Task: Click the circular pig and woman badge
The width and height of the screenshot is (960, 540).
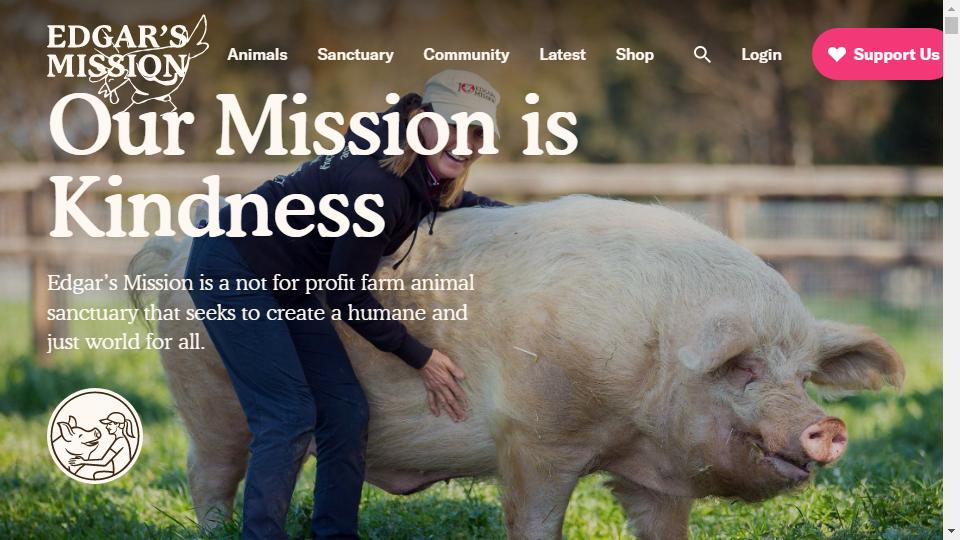Action: click(x=95, y=436)
